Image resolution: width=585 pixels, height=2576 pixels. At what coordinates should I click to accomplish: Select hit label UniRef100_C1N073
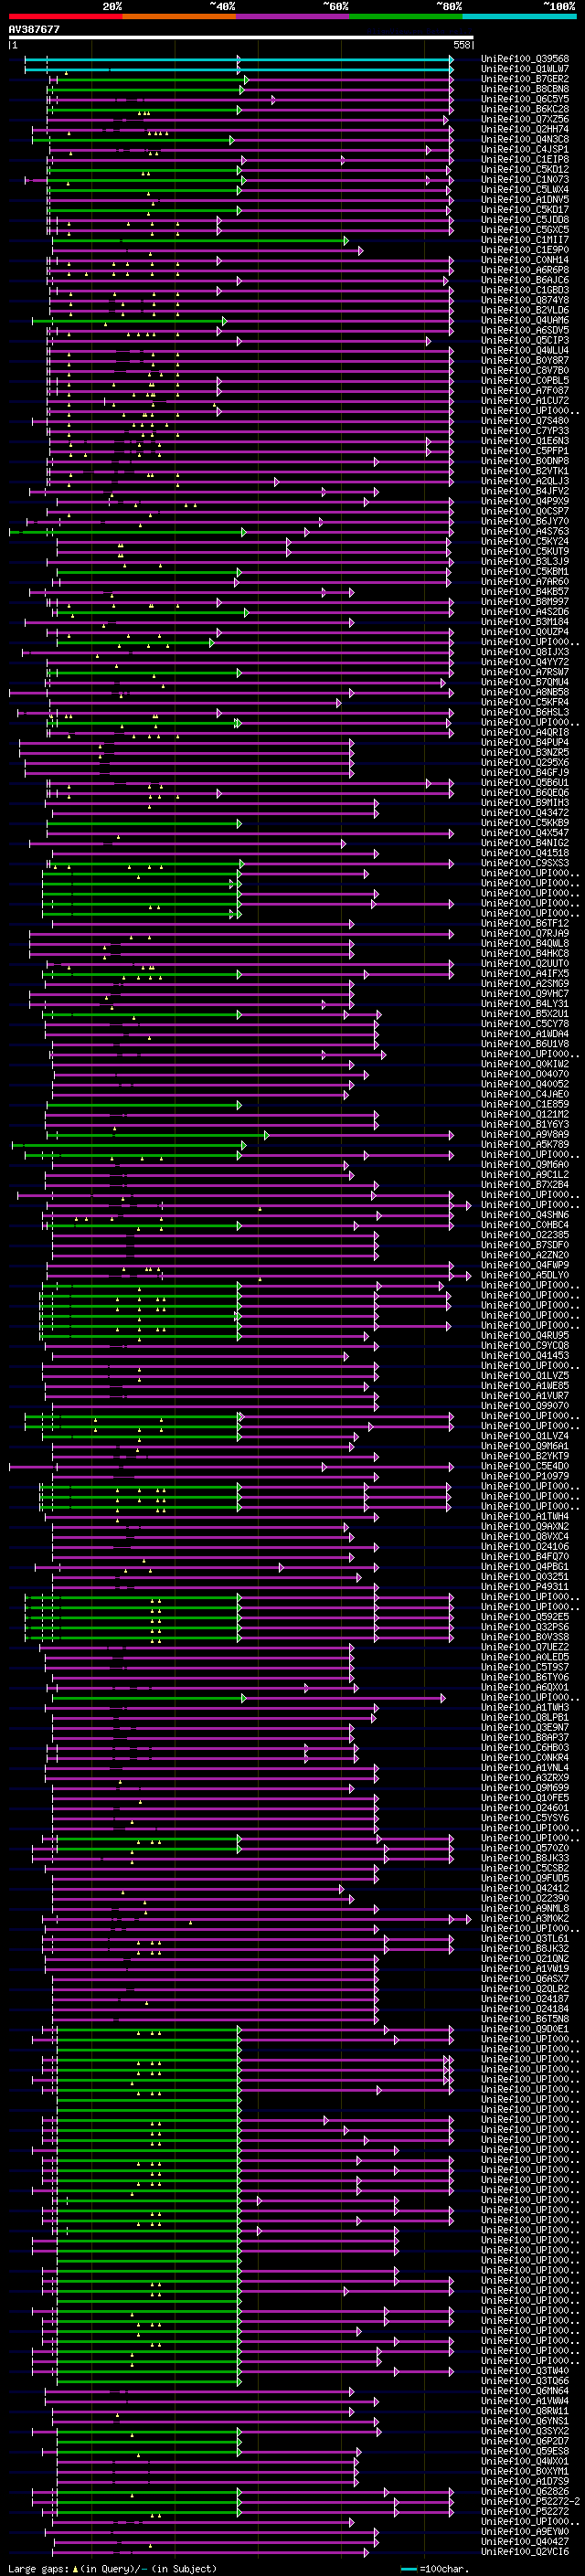pyautogui.click(x=524, y=180)
